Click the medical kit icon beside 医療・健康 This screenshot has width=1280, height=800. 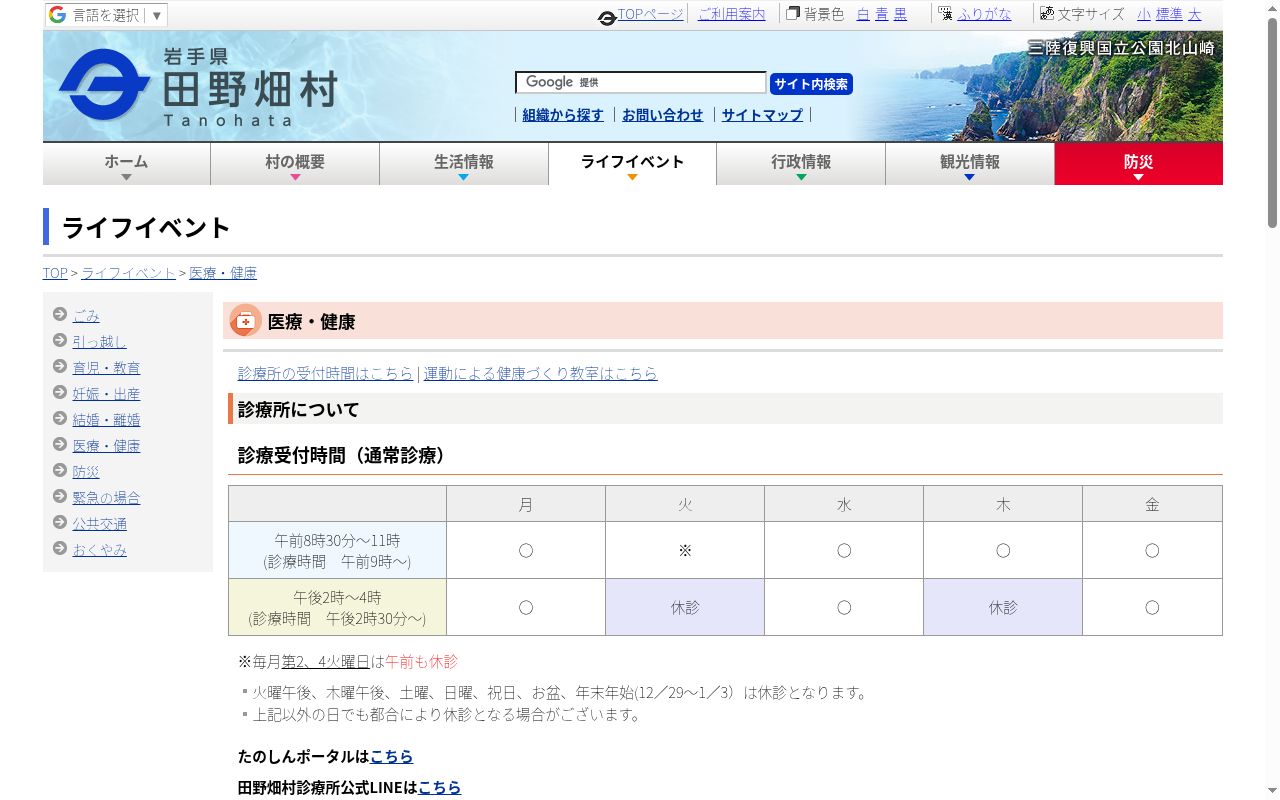(245, 321)
